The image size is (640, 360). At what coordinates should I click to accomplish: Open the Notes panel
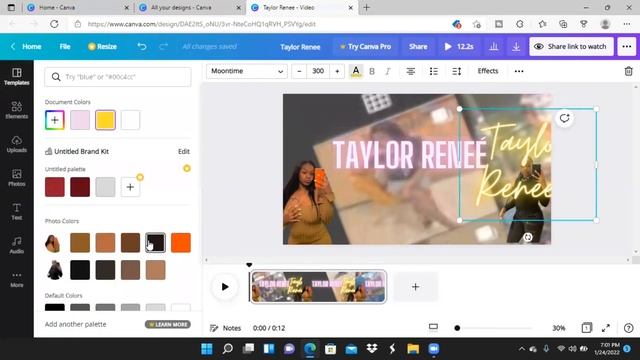point(225,328)
